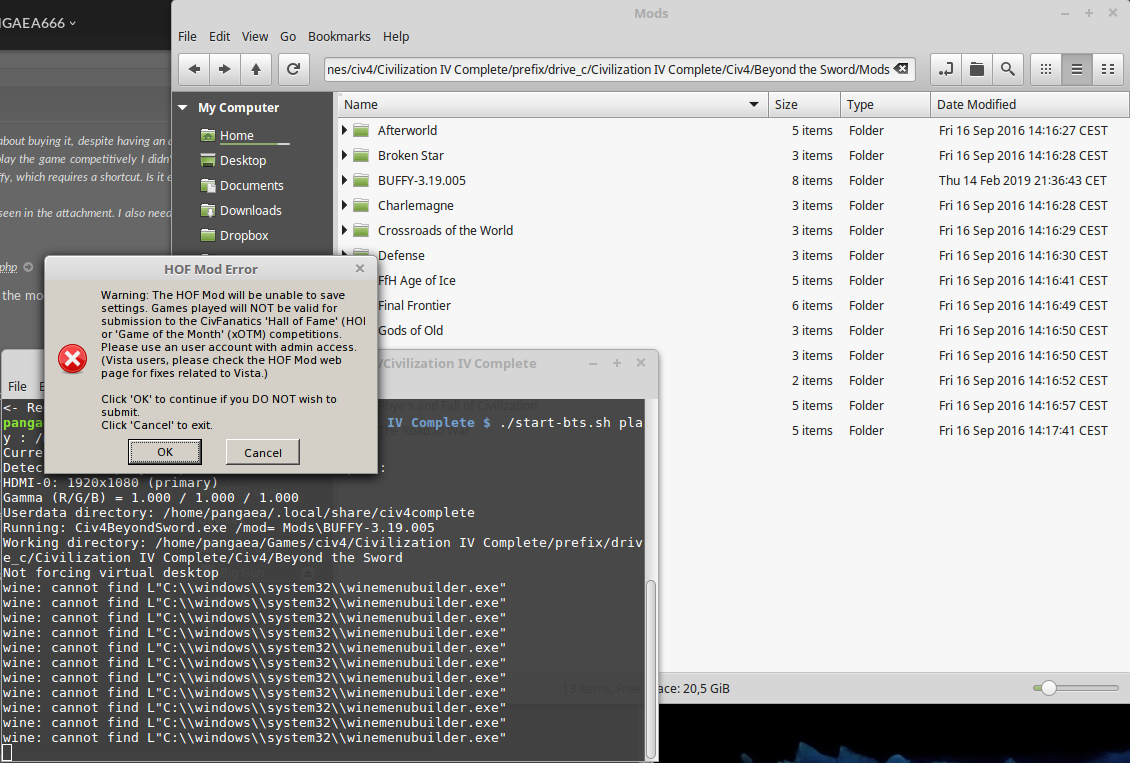1130x763 pixels.
Task: Switch to icon view
Action: coord(1046,69)
